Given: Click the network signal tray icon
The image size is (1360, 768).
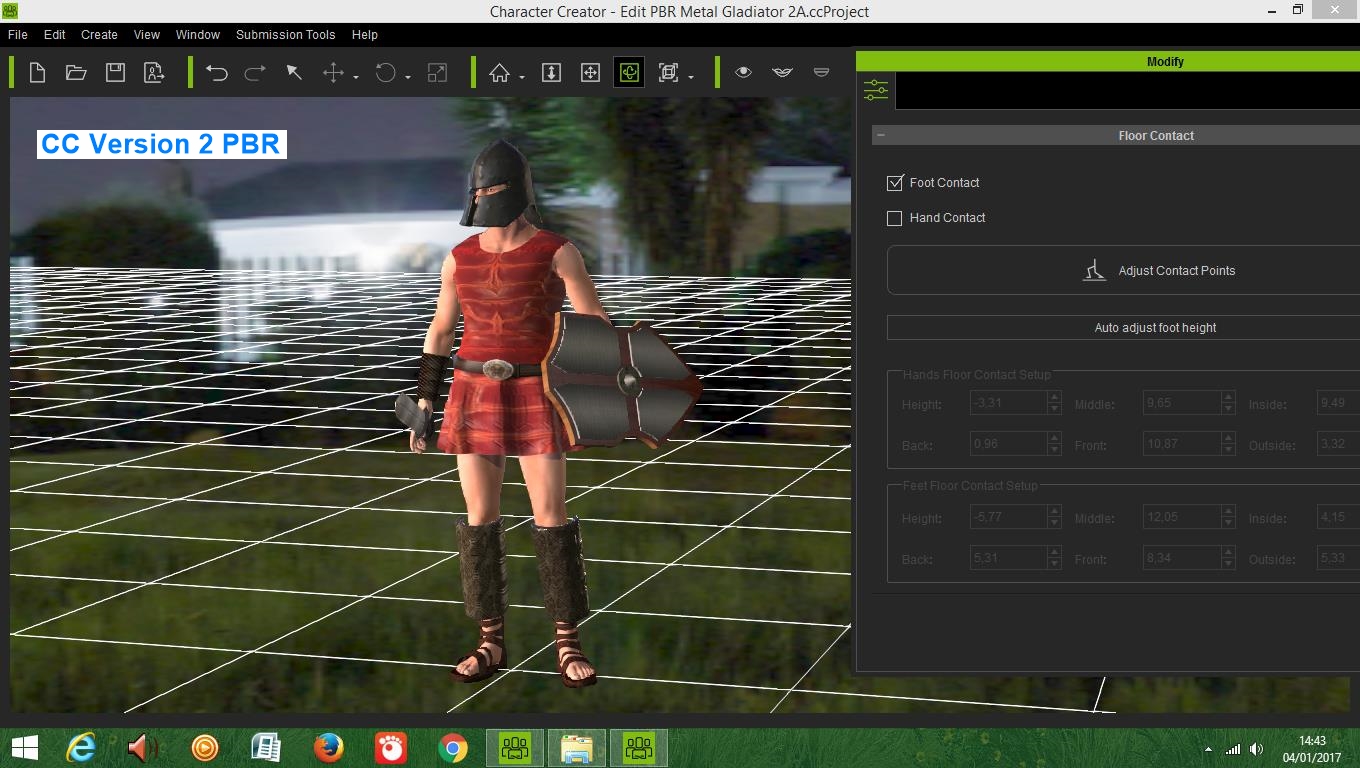Looking at the screenshot, I should [x=1233, y=749].
